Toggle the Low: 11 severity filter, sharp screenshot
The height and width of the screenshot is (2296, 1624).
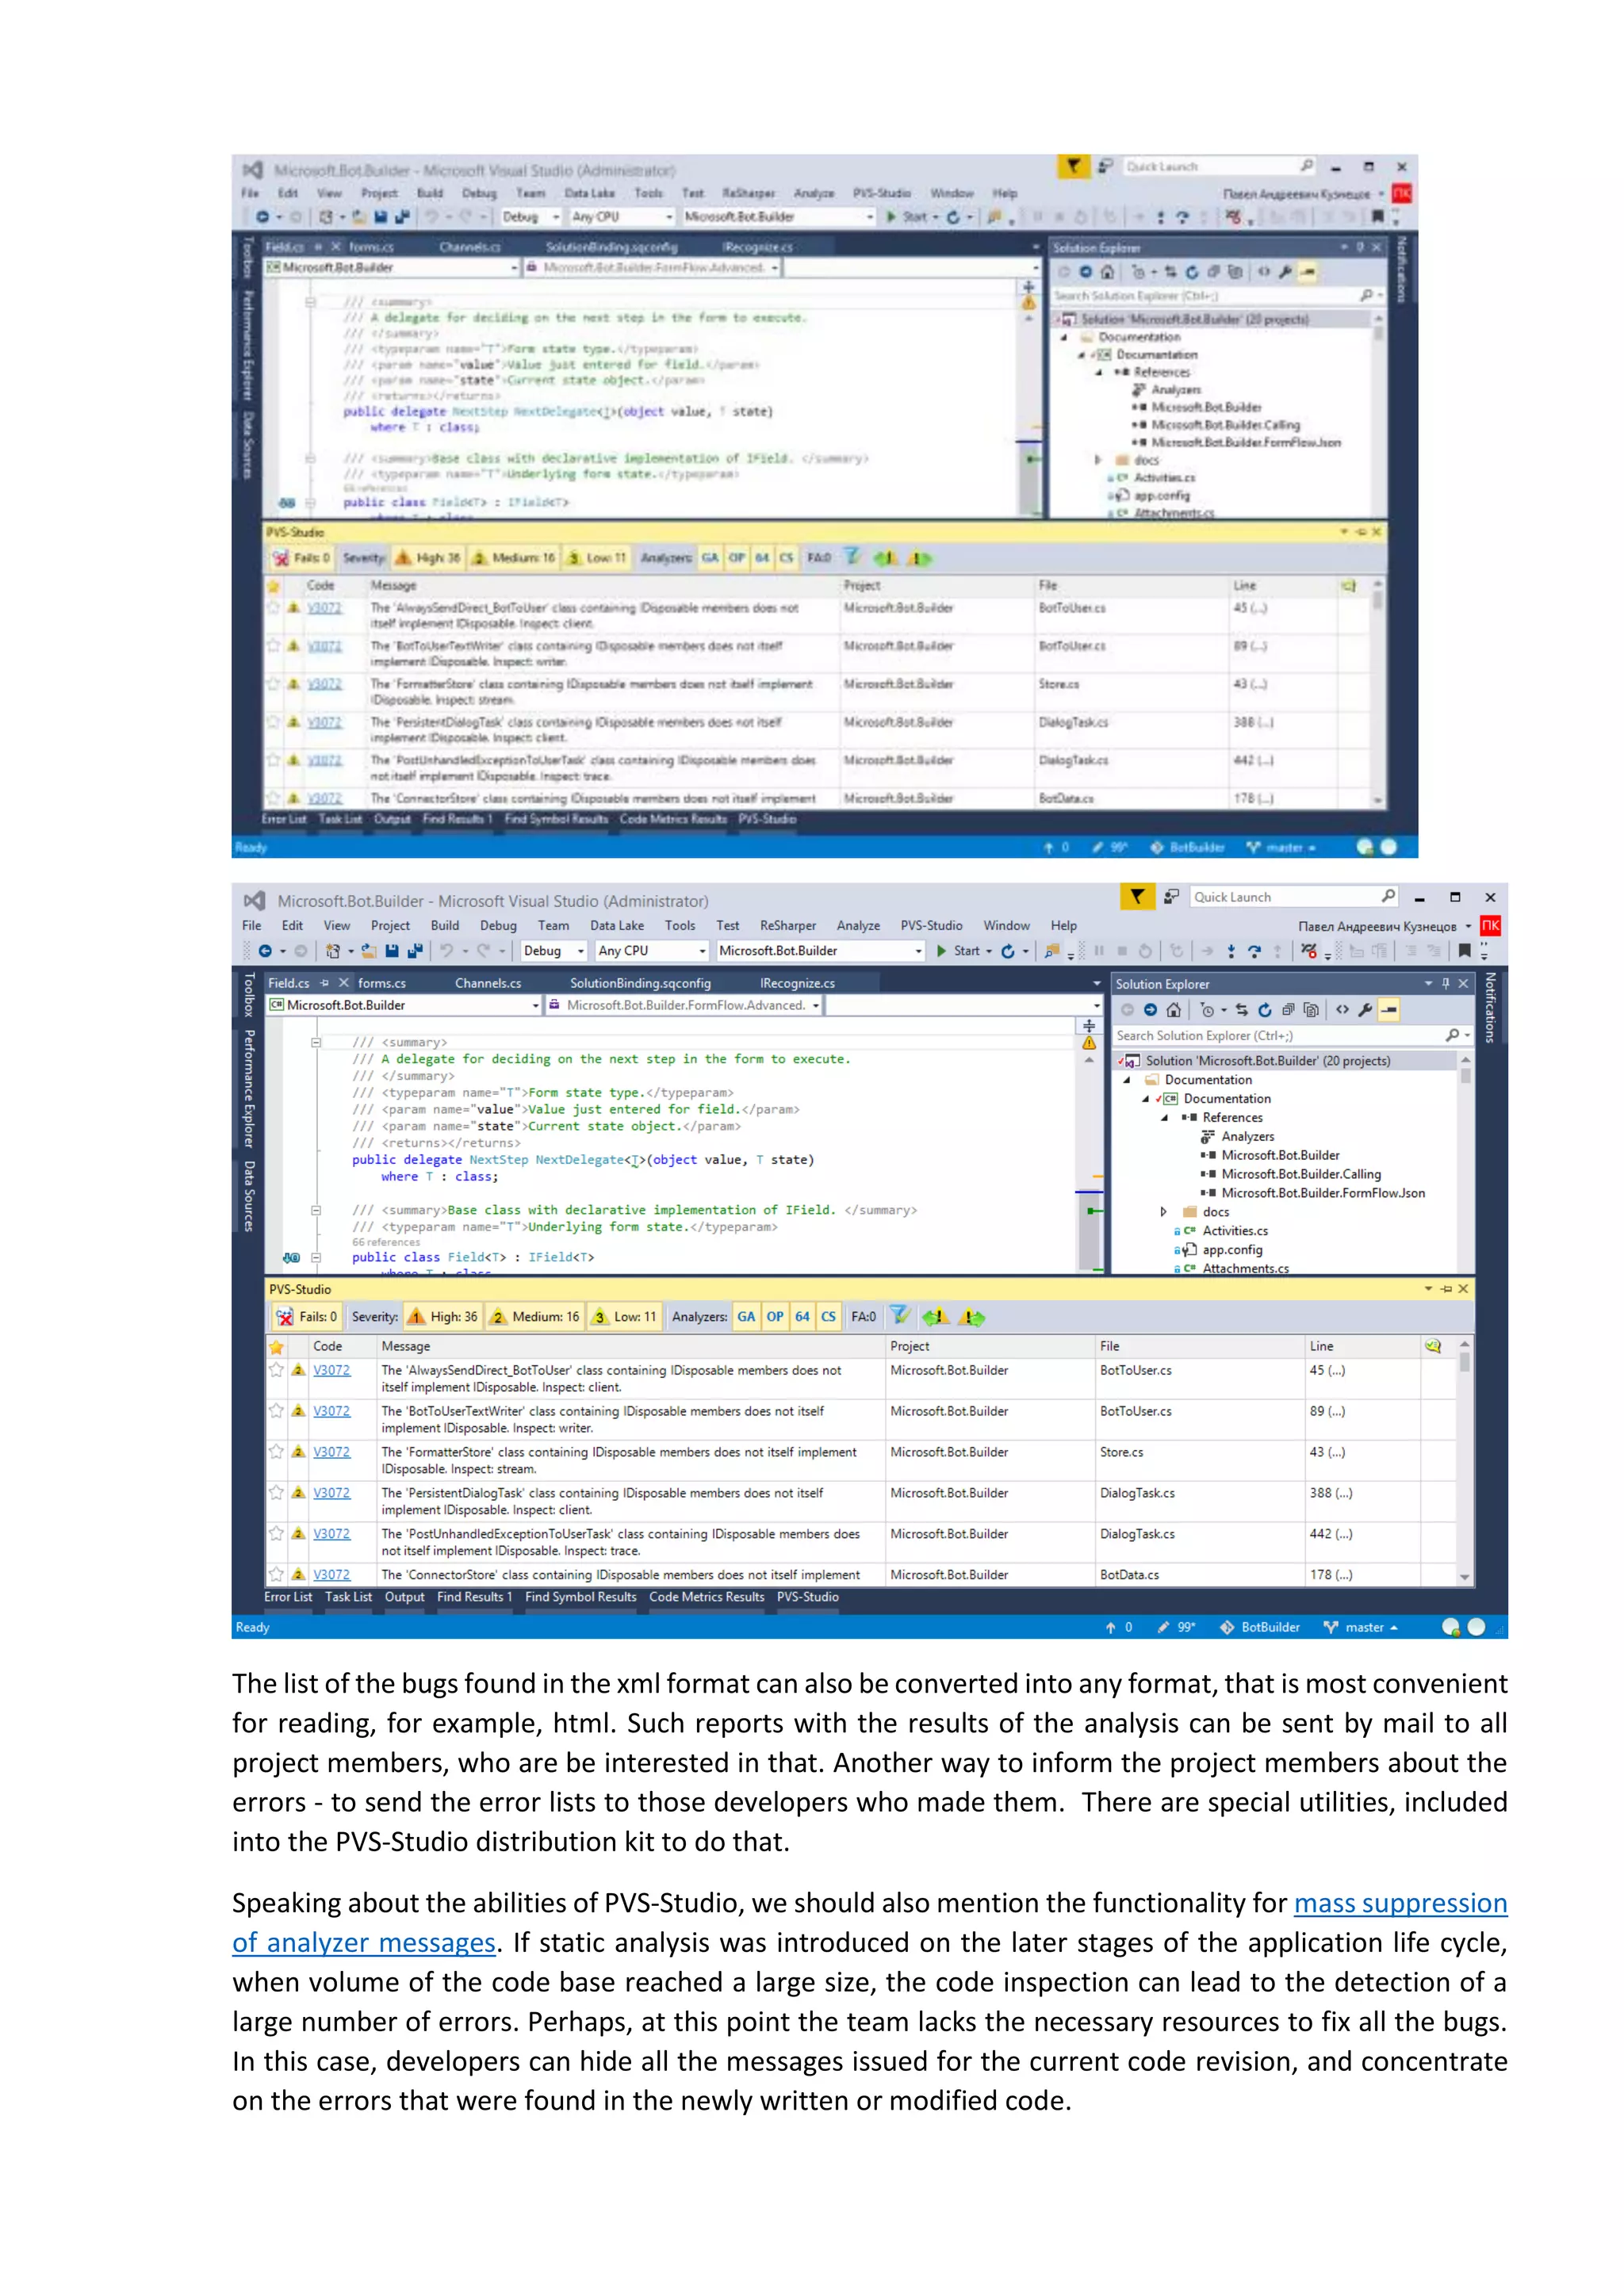tap(624, 1317)
